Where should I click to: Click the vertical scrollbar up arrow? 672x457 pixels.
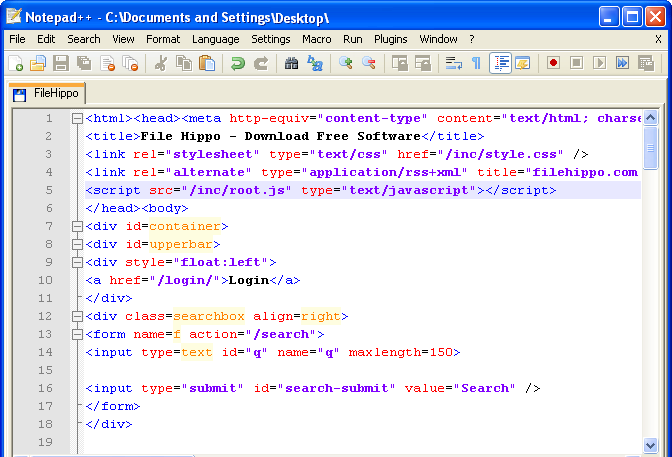(651, 117)
